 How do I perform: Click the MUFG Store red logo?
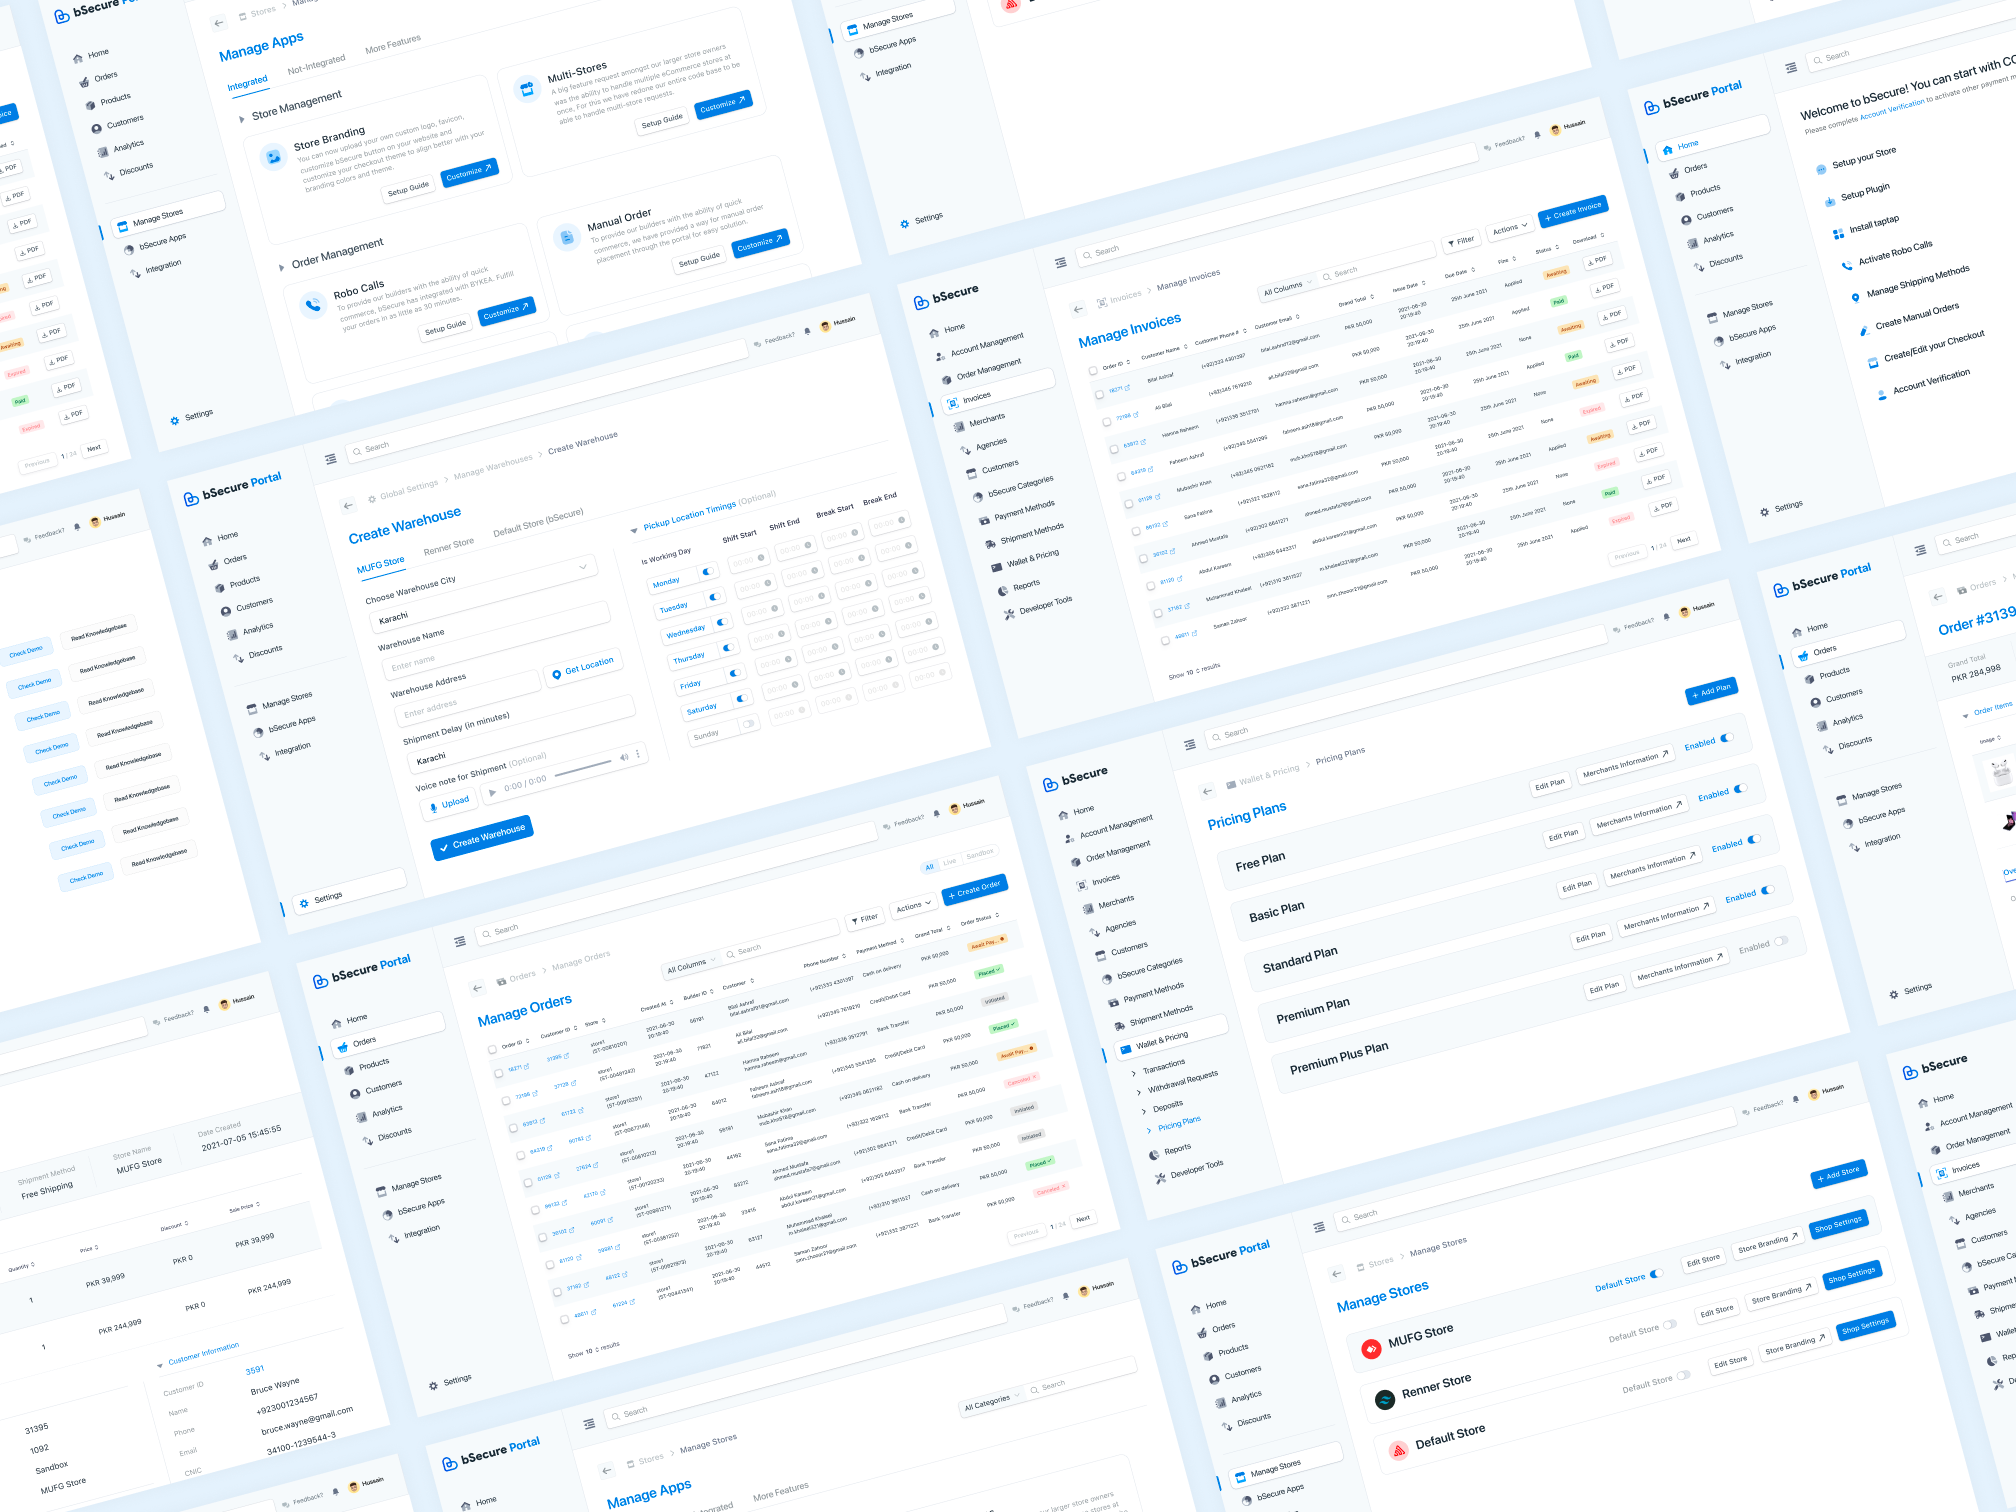pyautogui.click(x=1371, y=1349)
